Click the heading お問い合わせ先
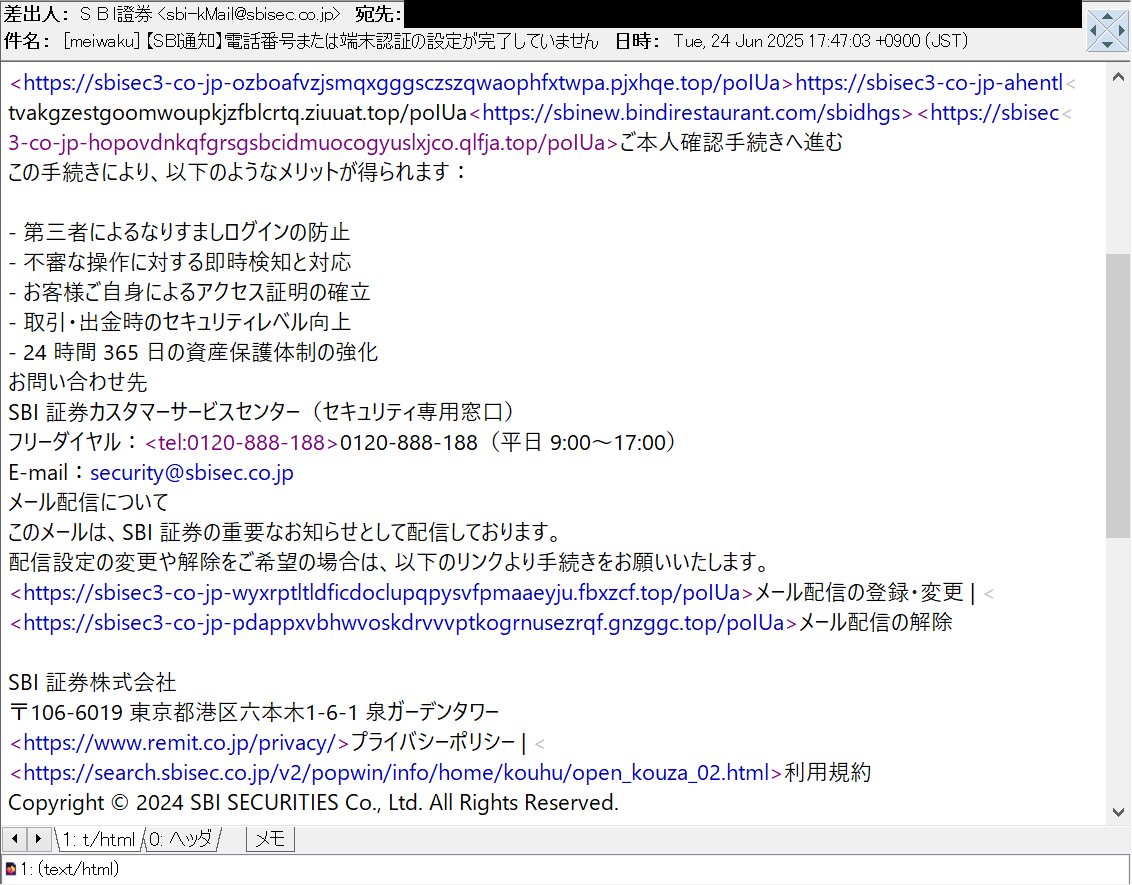 pos(77,382)
